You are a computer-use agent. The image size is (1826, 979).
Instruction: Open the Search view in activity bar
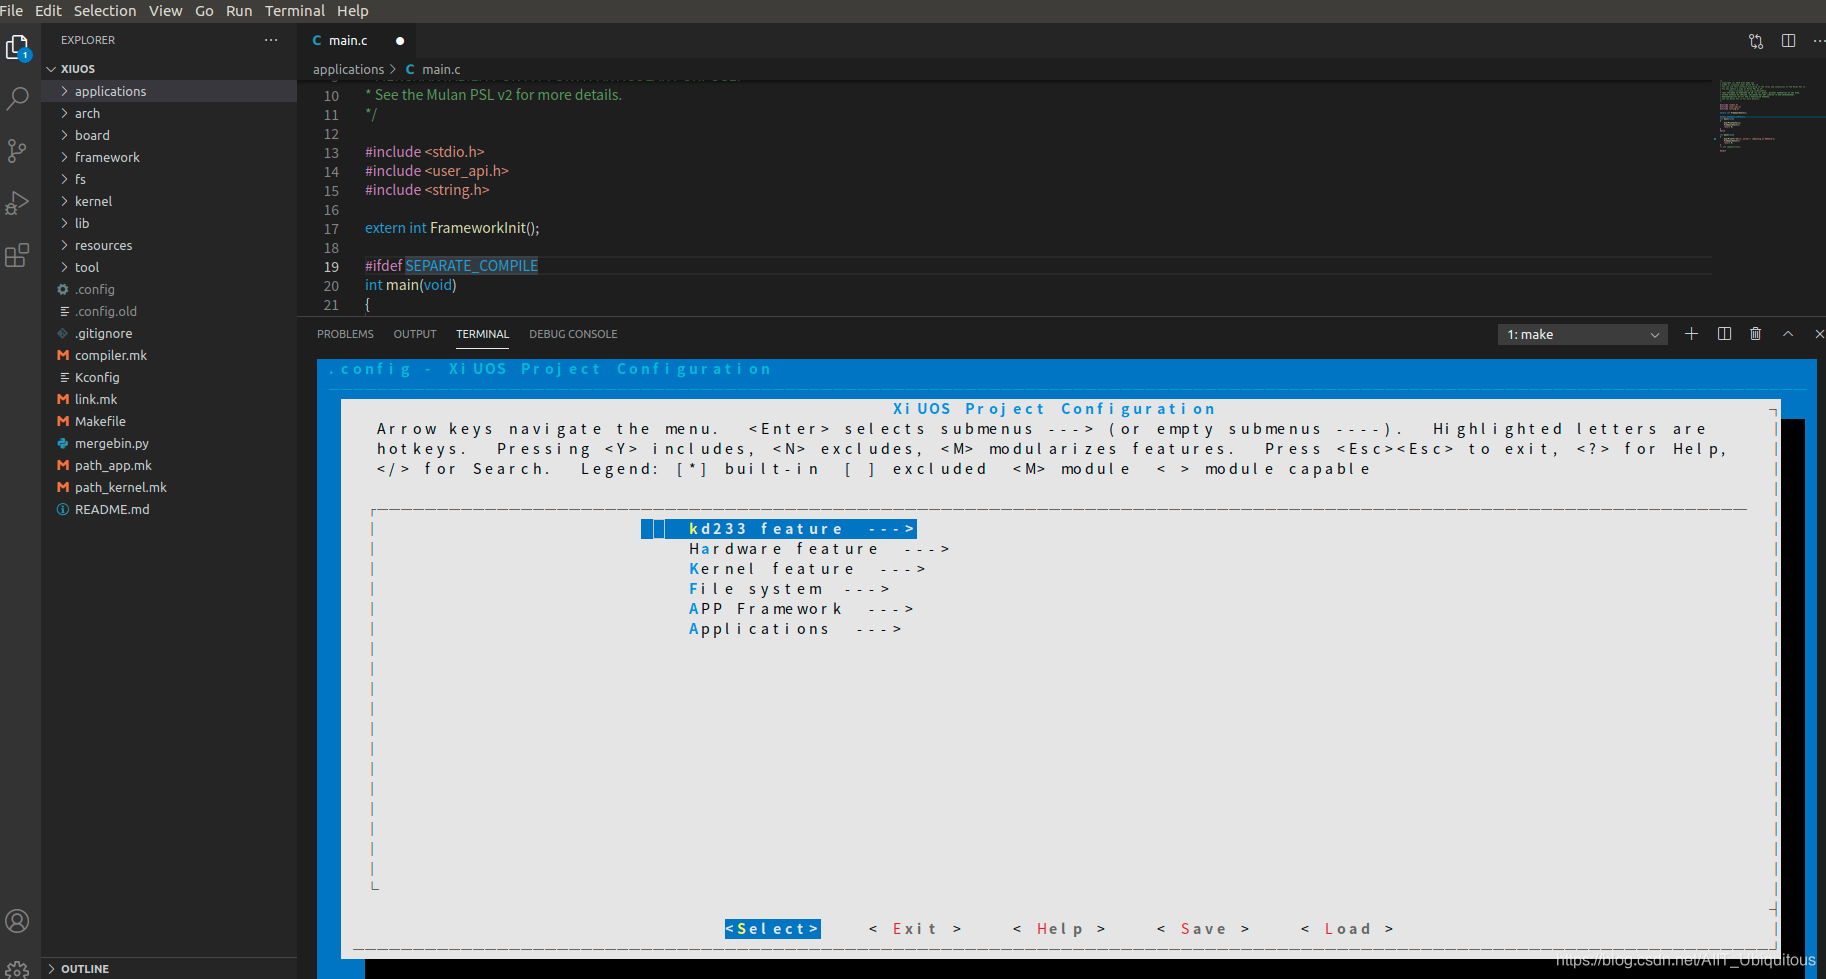click(18, 99)
